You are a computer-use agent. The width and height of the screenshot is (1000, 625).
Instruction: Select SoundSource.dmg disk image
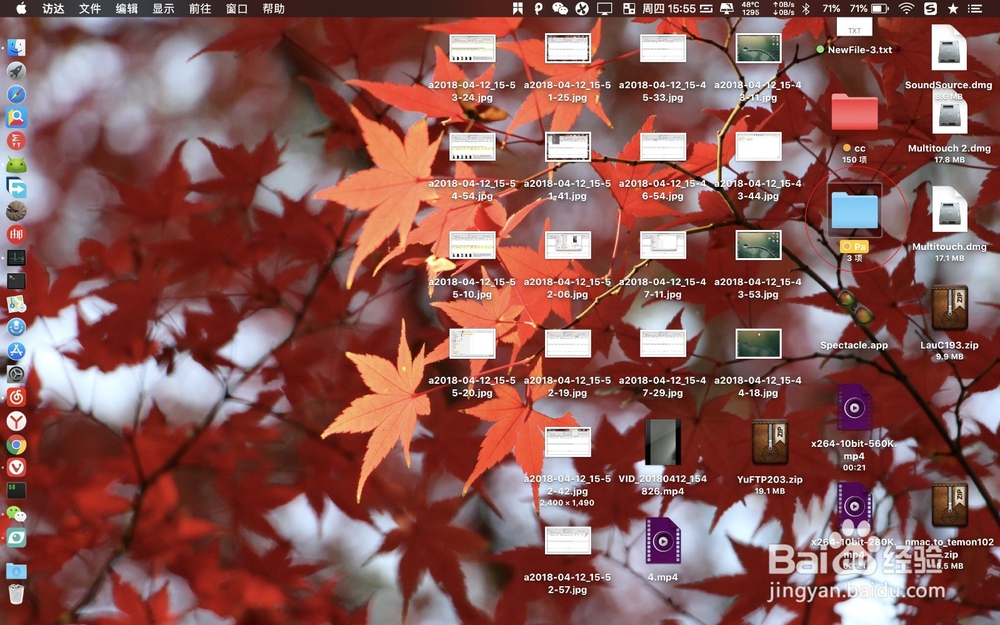949,48
